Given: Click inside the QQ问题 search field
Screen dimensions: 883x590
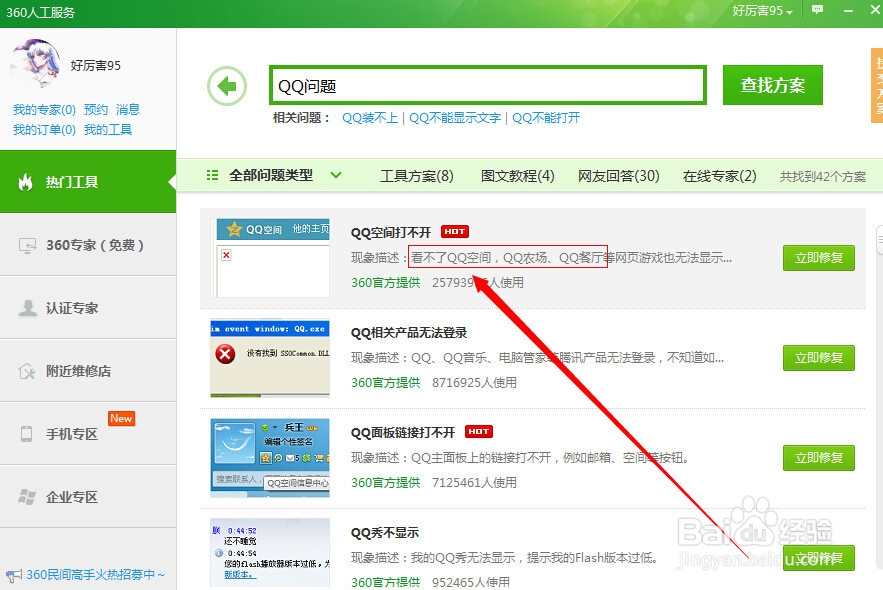Looking at the screenshot, I should [x=486, y=86].
